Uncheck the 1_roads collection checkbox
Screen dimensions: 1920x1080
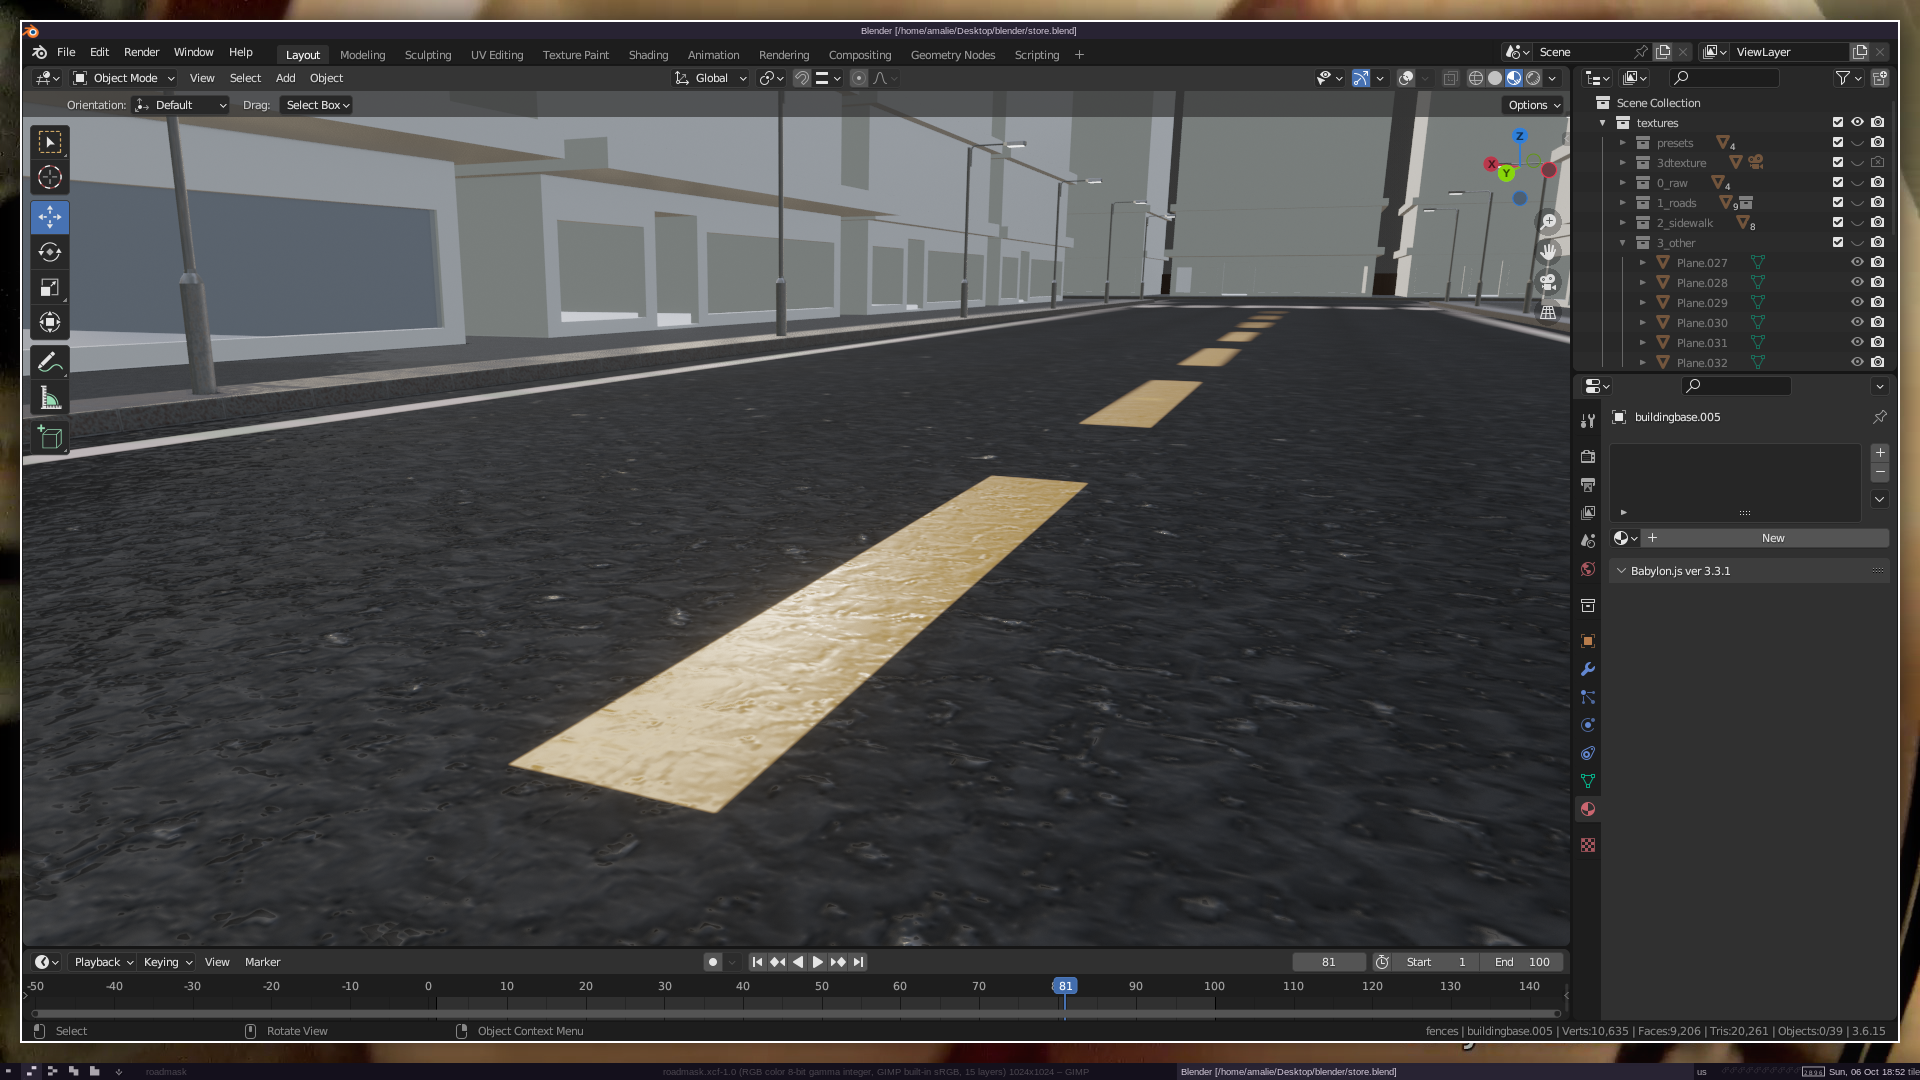click(x=1837, y=203)
